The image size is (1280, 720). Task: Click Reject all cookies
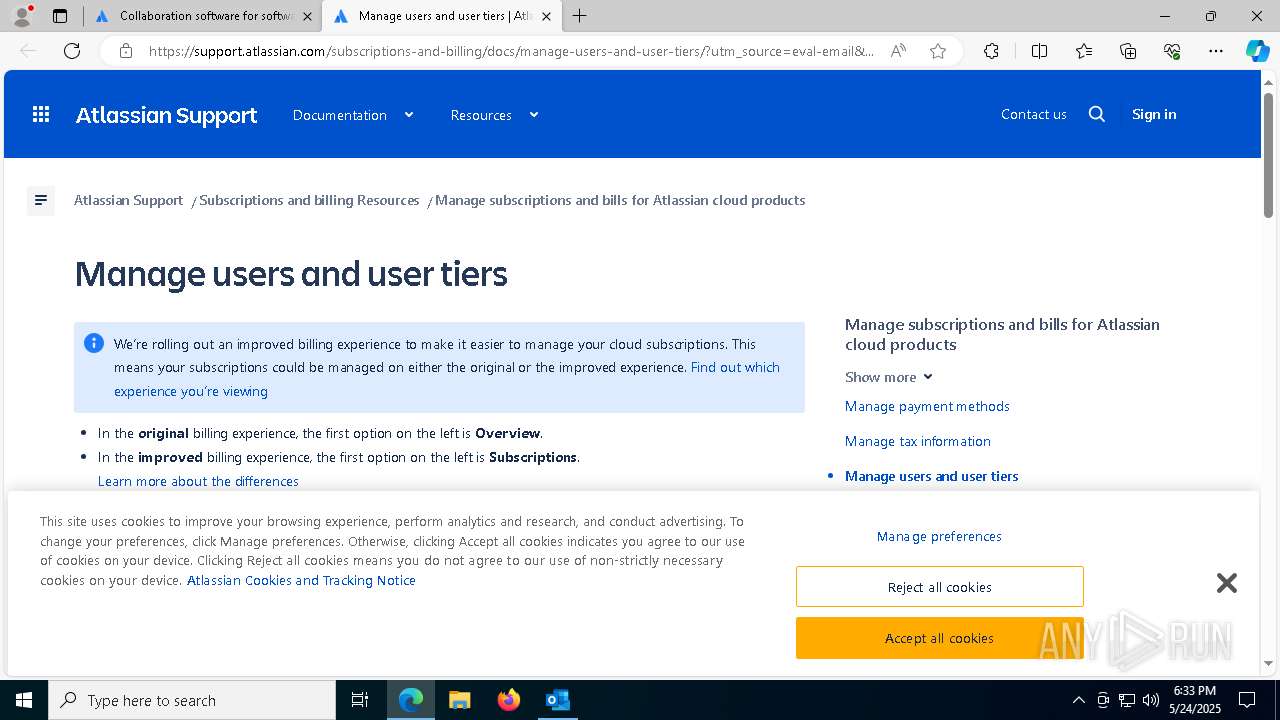(940, 587)
